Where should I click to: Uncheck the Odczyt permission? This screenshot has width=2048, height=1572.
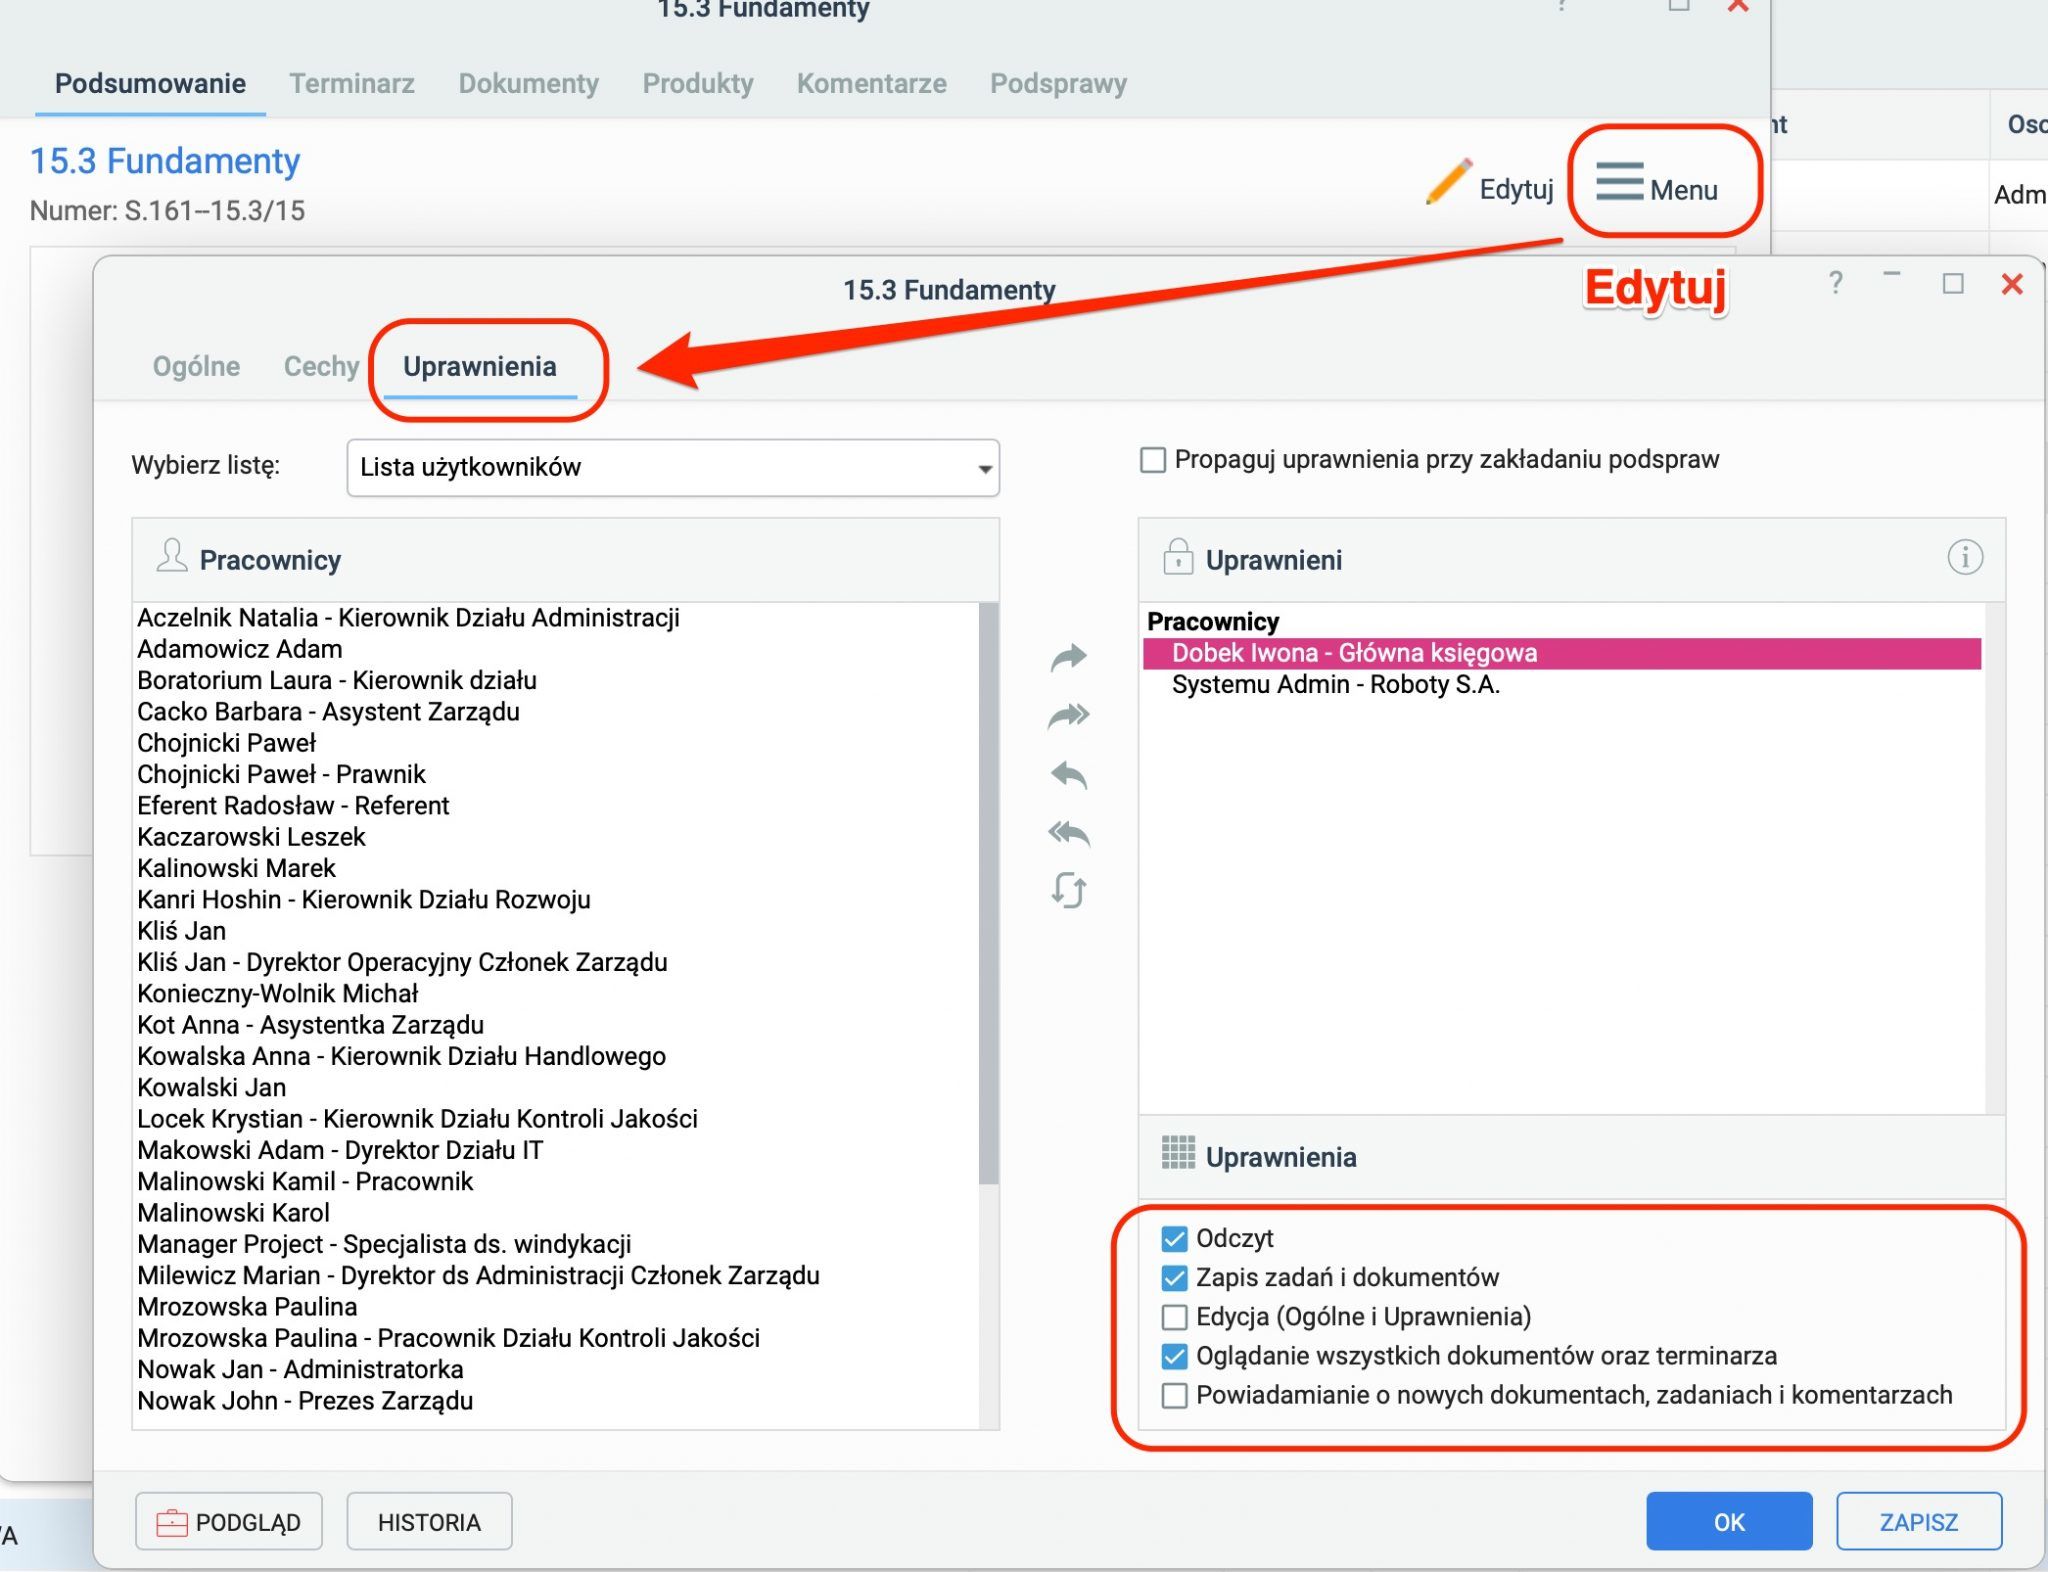click(x=1174, y=1239)
